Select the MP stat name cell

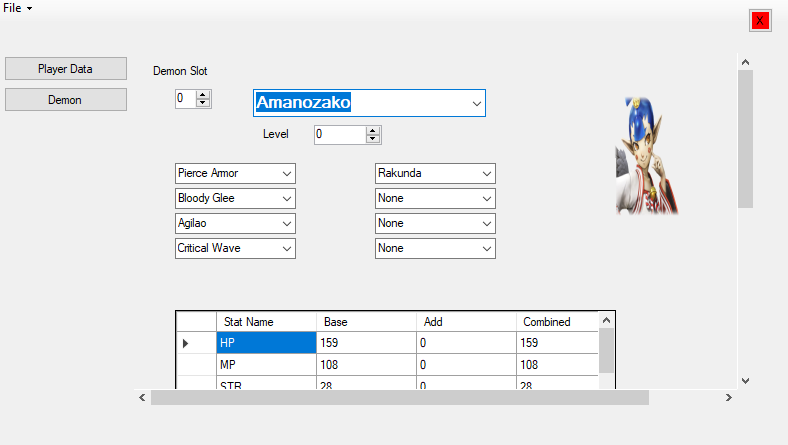tap(266, 365)
